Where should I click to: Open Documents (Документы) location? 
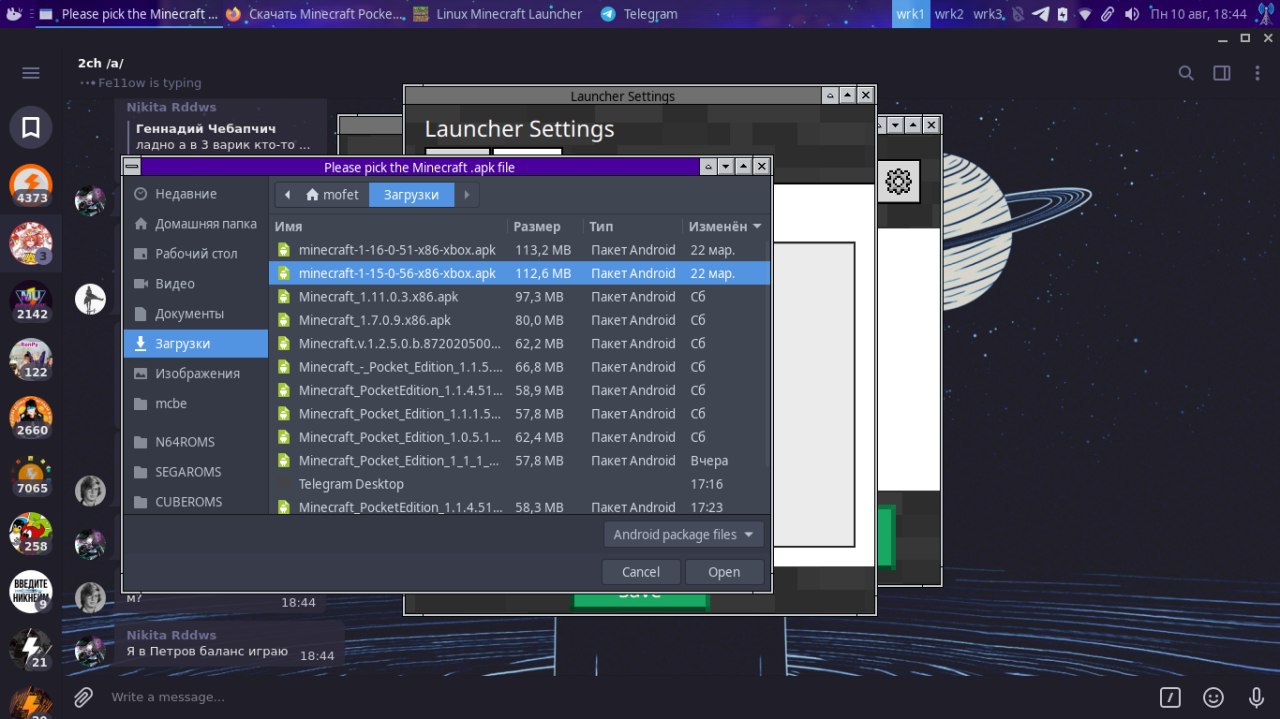(195, 314)
